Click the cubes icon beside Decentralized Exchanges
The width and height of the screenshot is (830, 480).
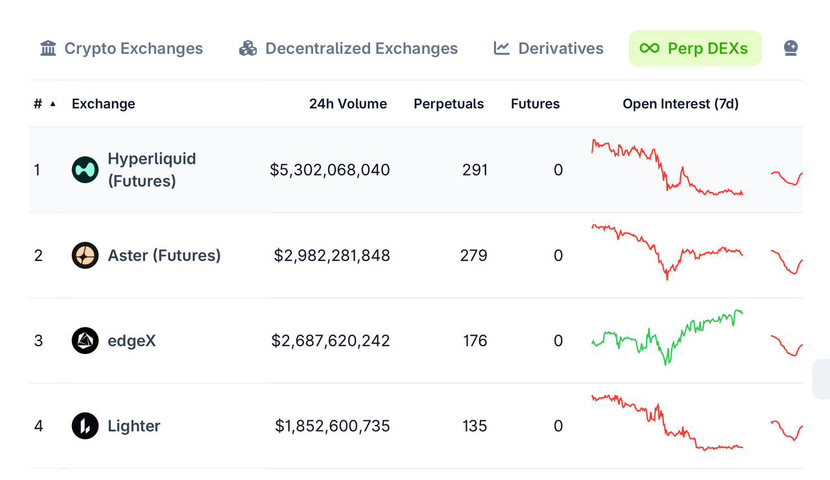tap(248, 48)
